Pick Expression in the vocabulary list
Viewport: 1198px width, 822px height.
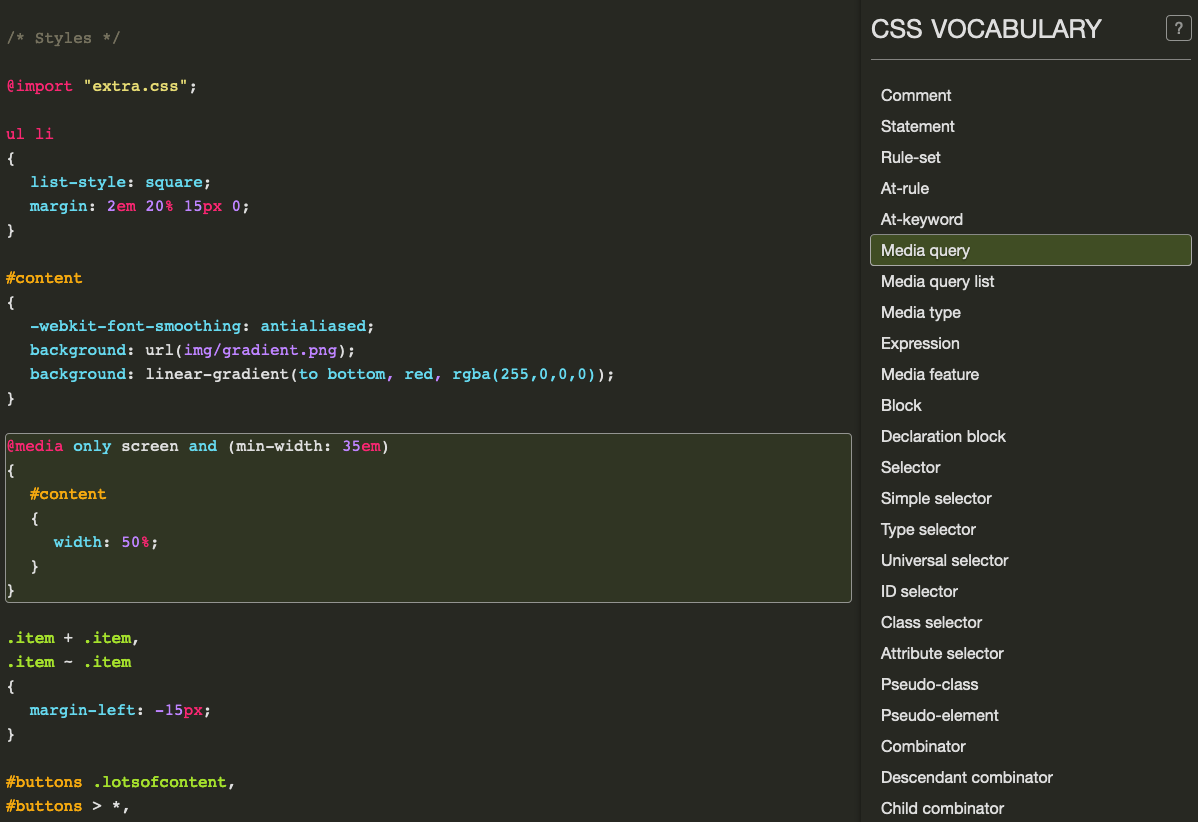919,344
